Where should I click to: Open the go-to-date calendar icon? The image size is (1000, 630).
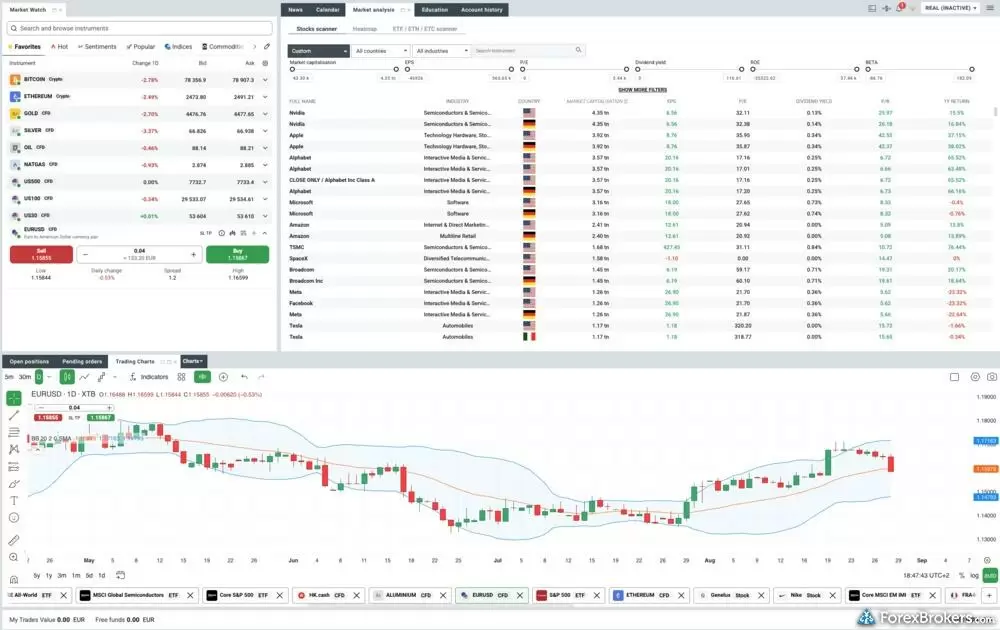coord(120,575)
